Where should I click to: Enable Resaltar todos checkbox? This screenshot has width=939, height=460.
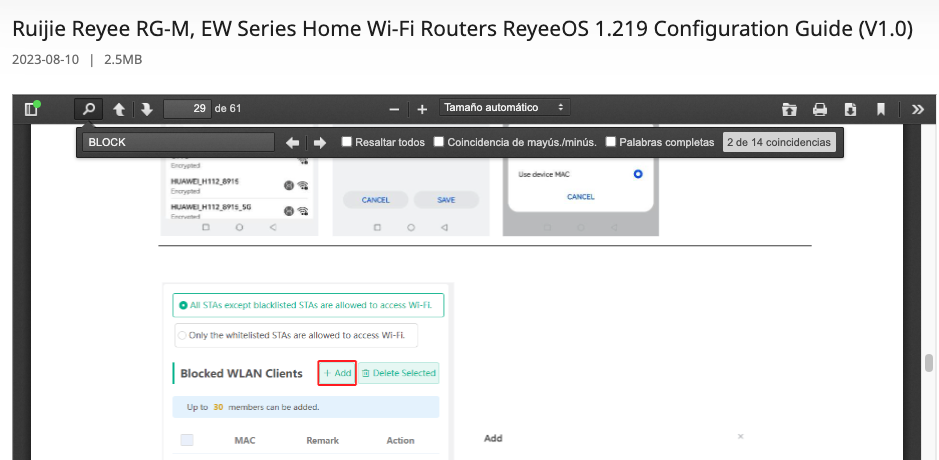pyautogui.click(x=346, y=142)
